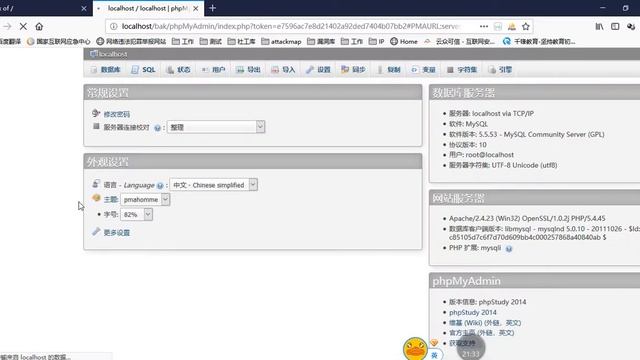The height and width of the screenshot is (360, 640).
Task: Click the change password key icon
Action: [96, 113]
